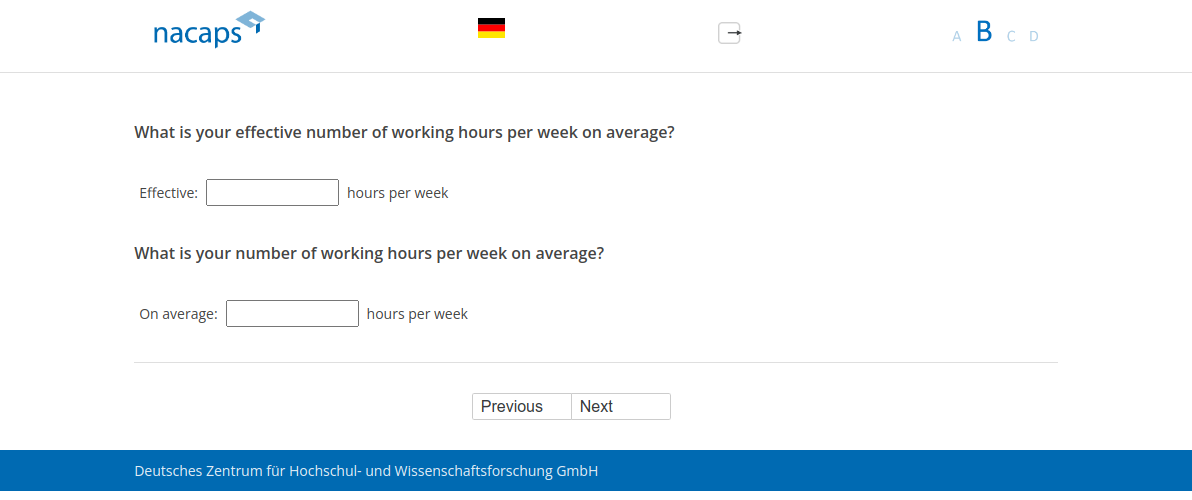Click the Deutsches Zentrum footer text

click(366, 471)
